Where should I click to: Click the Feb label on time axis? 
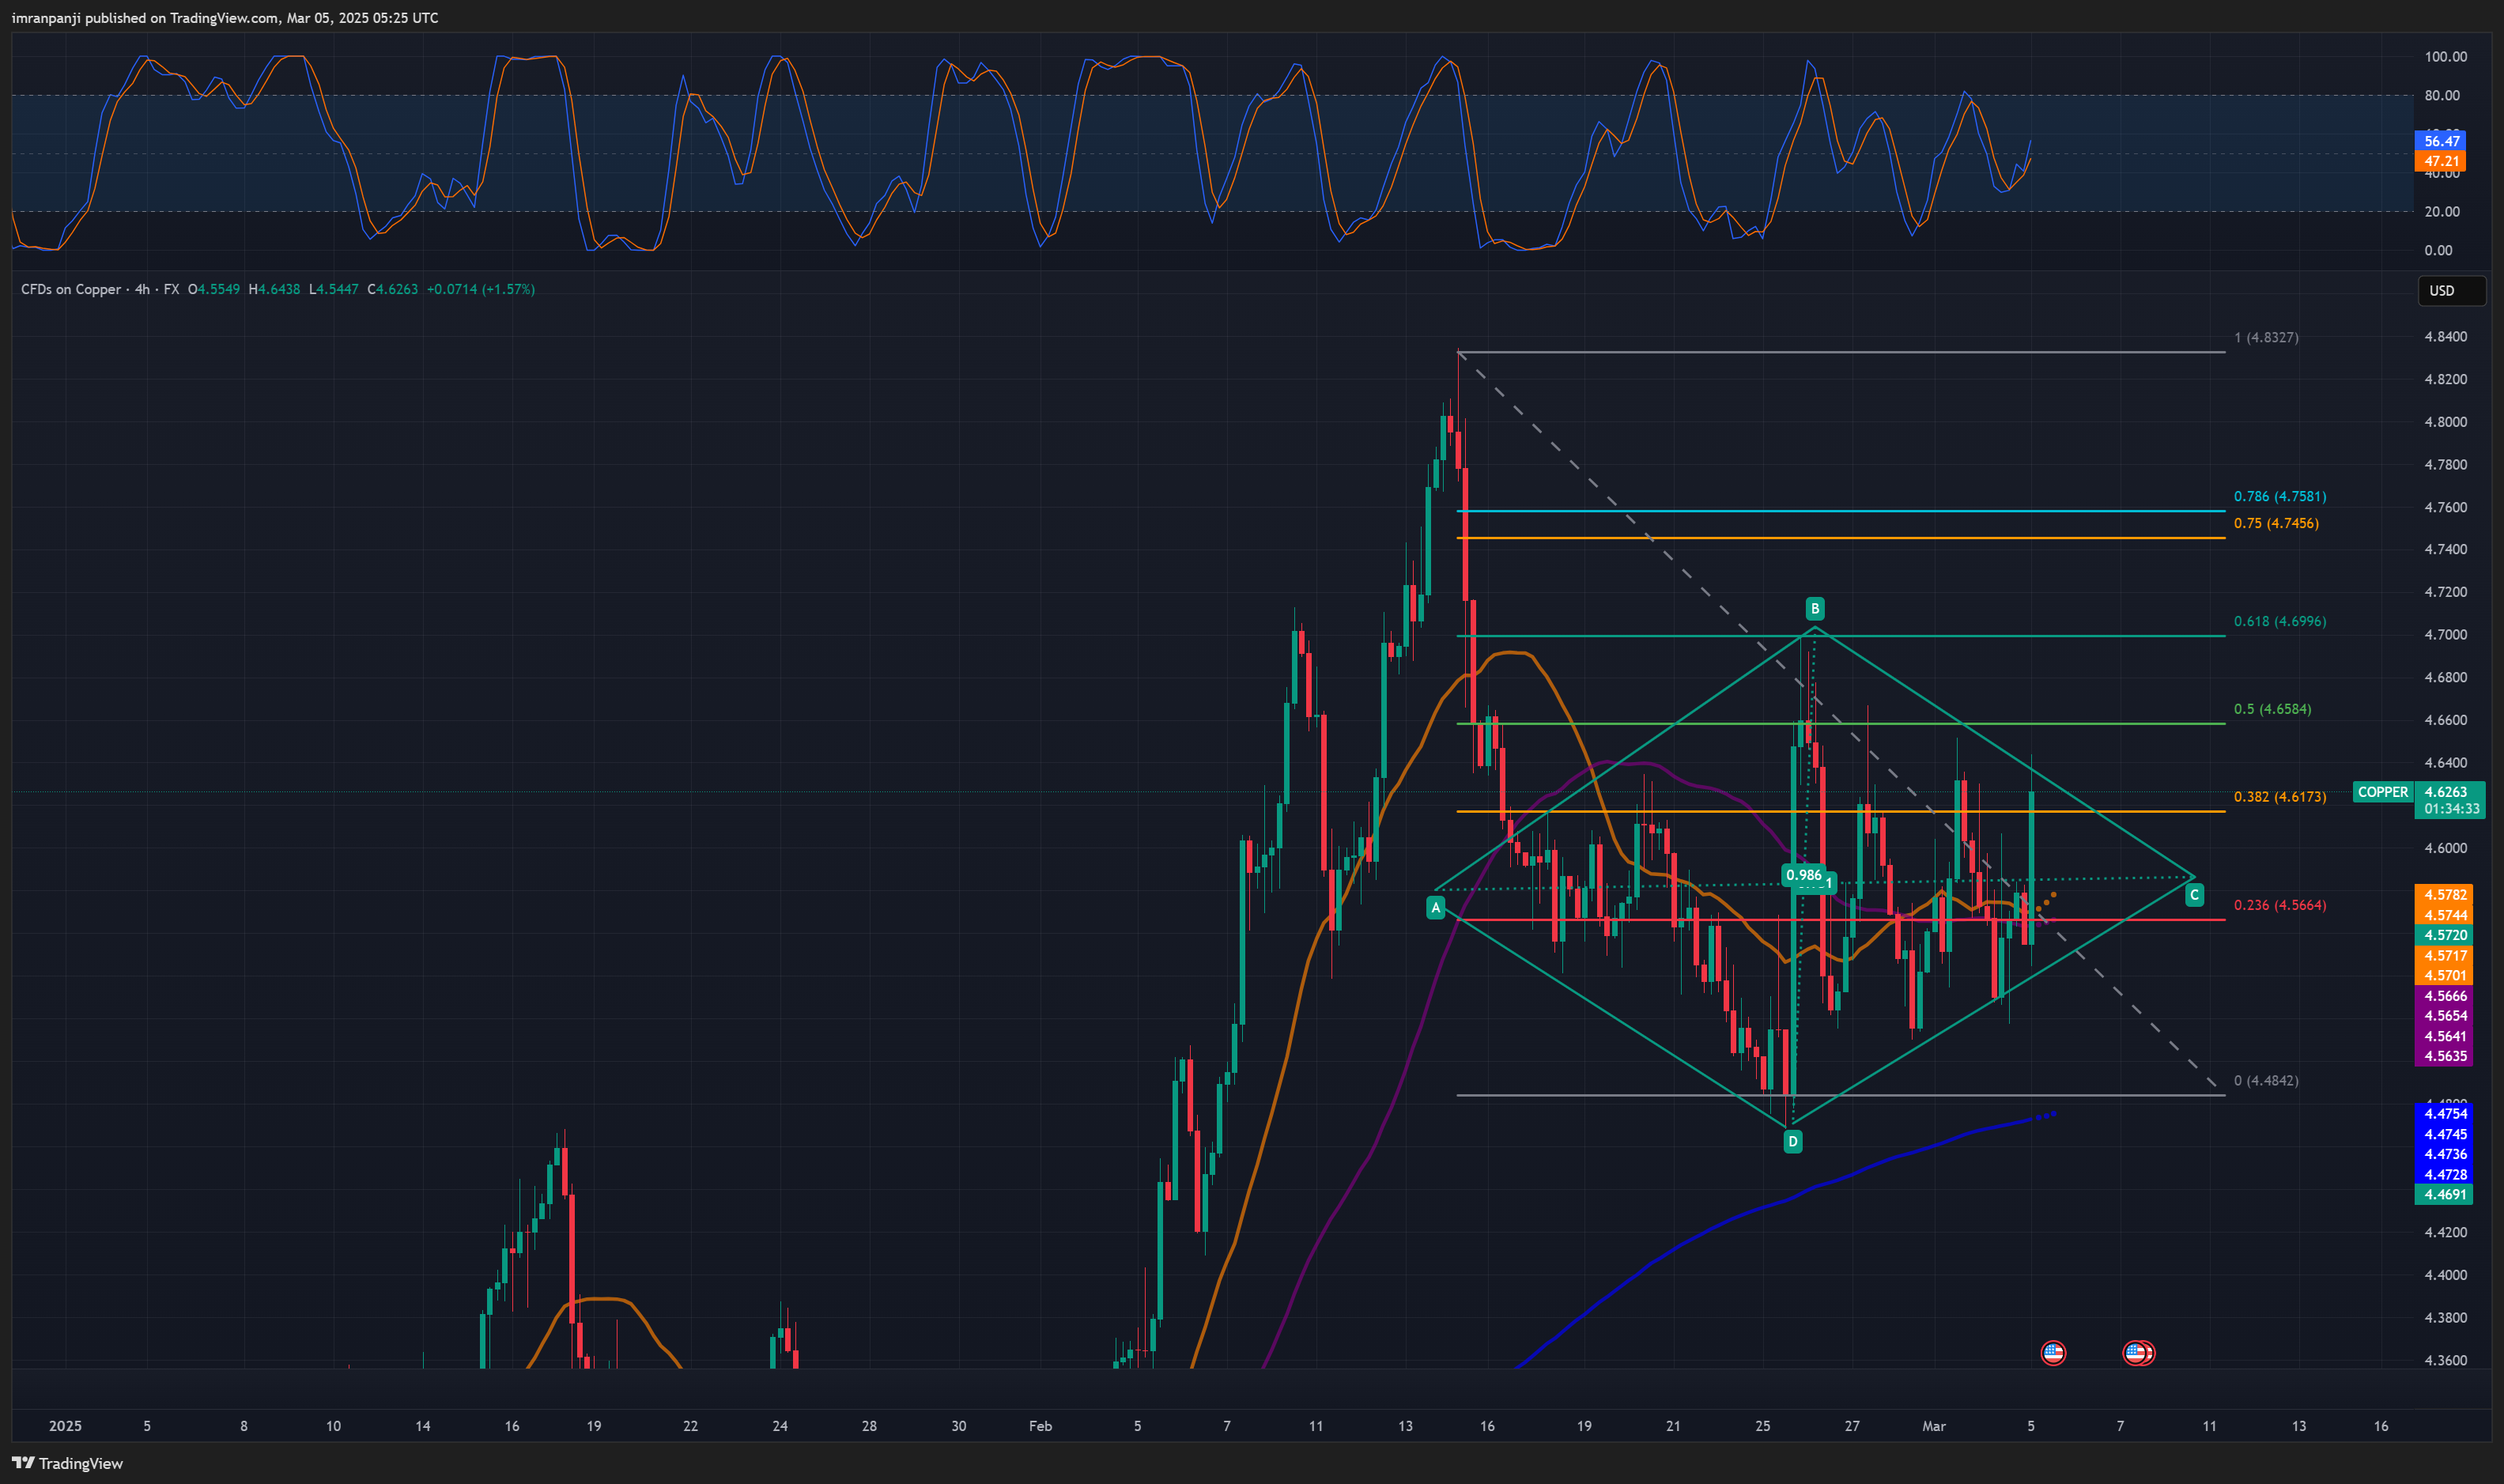pos(1040,1426)
